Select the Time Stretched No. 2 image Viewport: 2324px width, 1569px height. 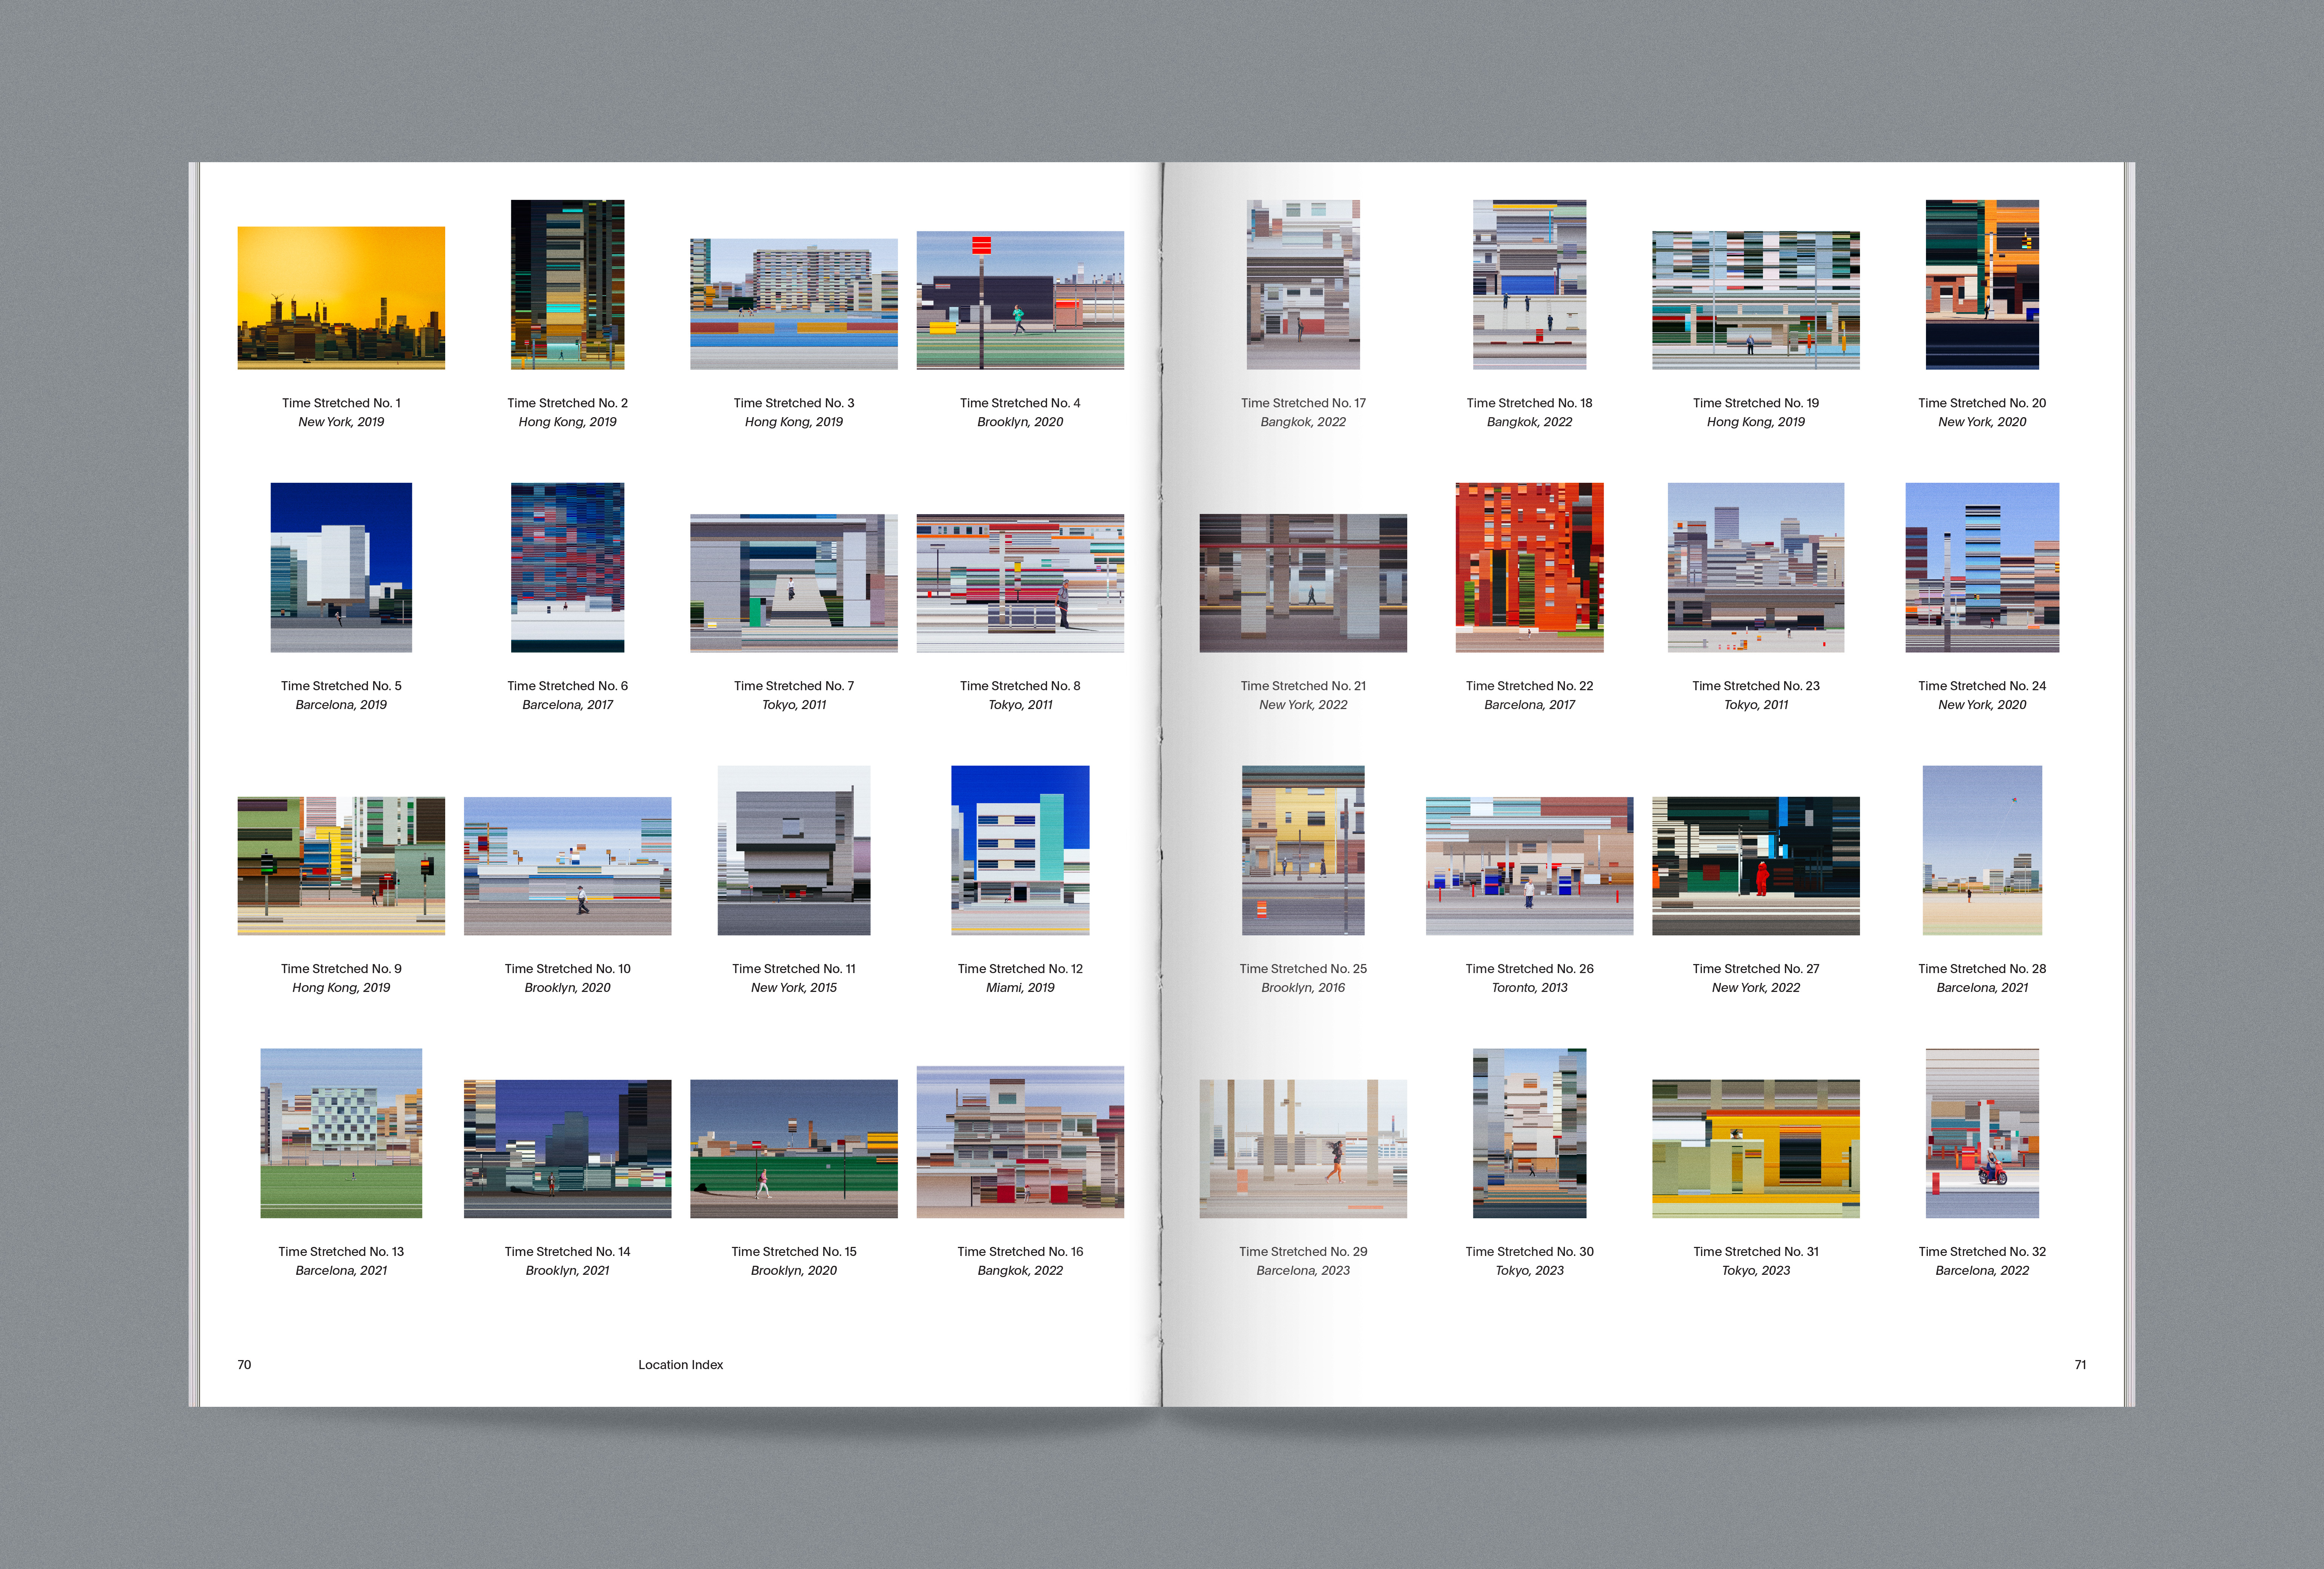point(567,284)
